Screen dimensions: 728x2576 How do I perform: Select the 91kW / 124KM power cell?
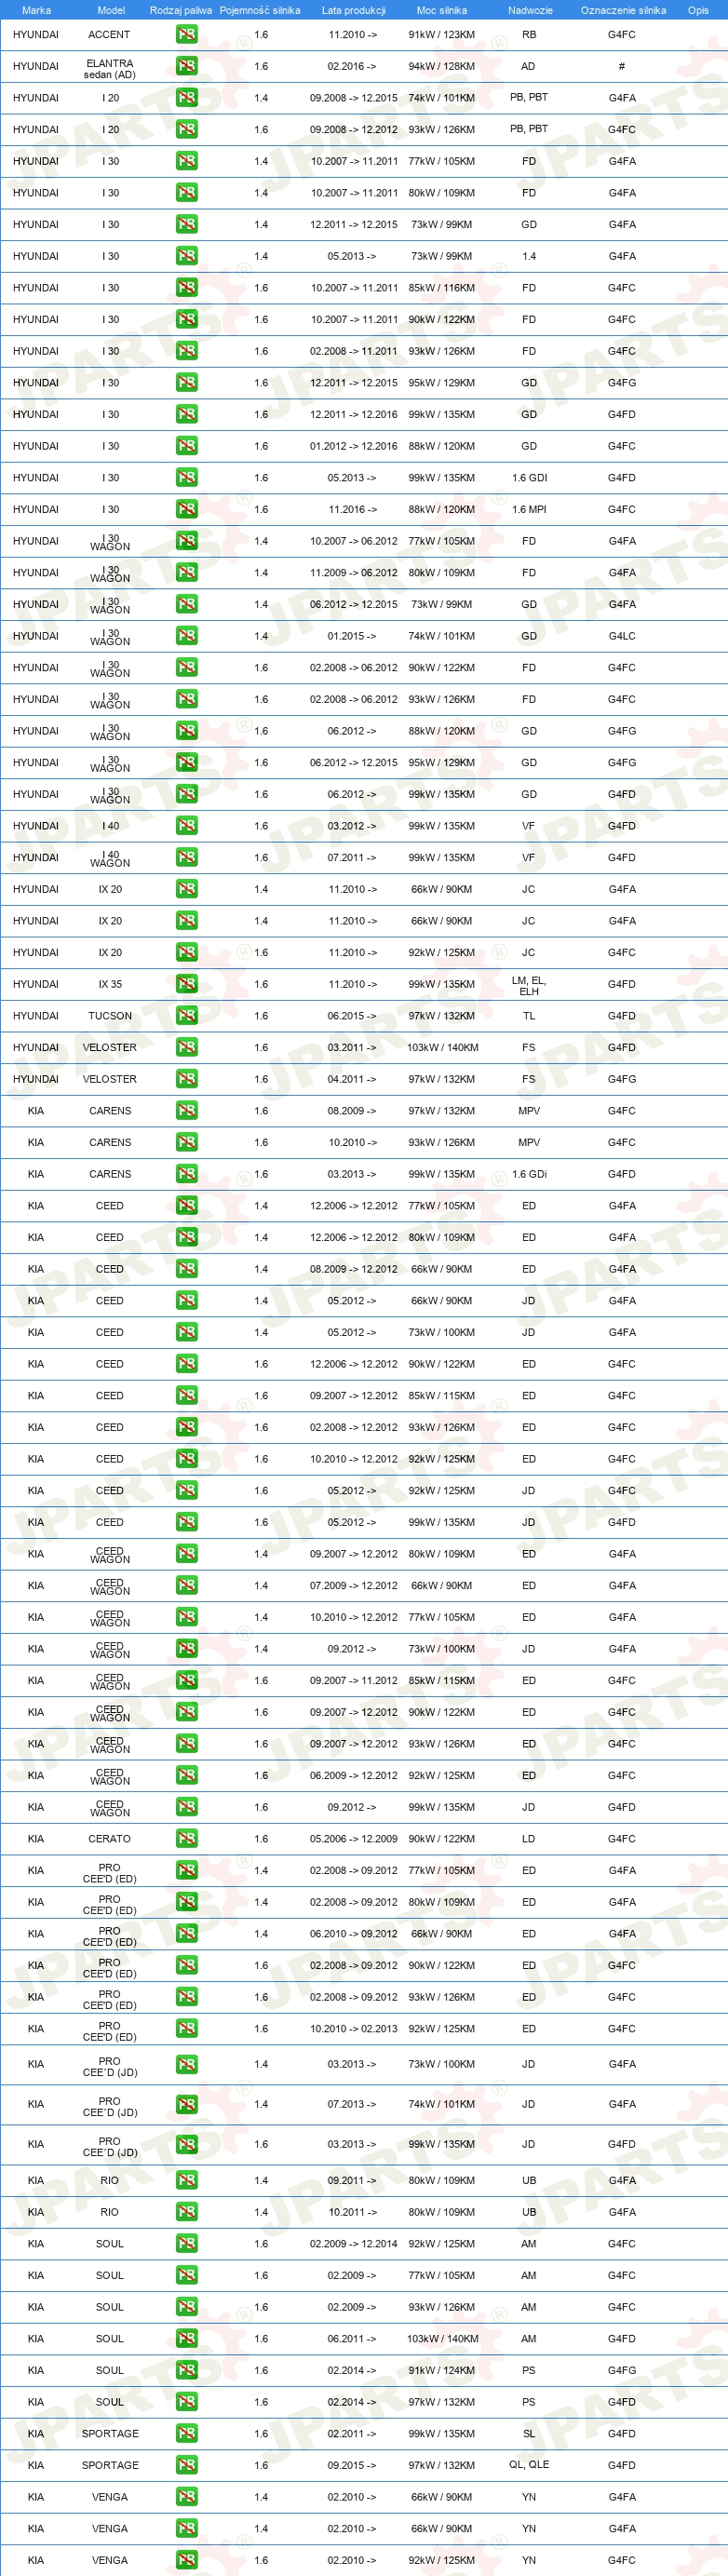point(441,2371)
